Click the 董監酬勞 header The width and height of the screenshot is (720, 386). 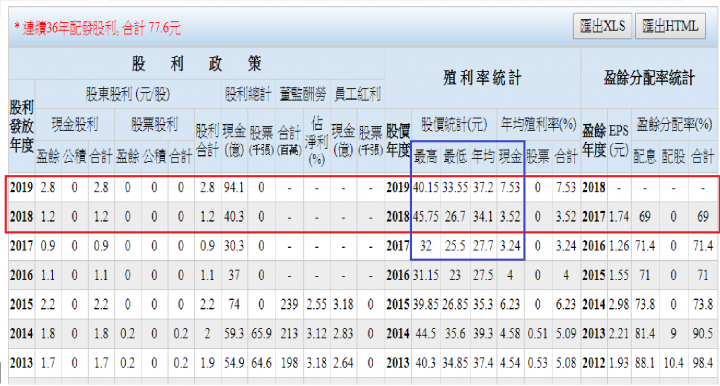click(x=303, y=95)
